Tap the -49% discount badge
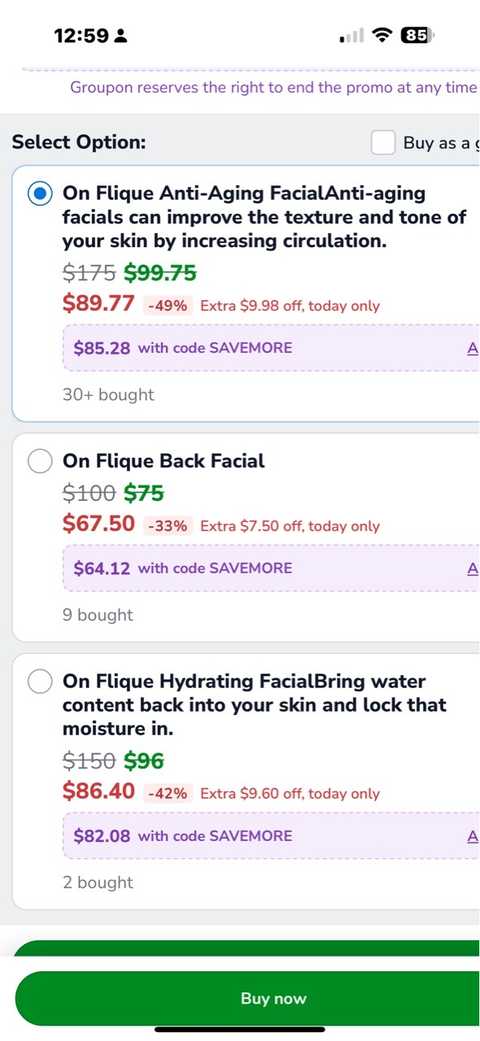This screenshot has width=480, height=1041. 168,306
